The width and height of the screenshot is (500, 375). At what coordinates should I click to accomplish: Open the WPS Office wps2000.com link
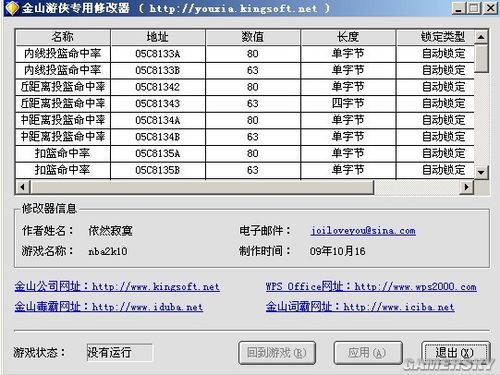click(371, 287)
